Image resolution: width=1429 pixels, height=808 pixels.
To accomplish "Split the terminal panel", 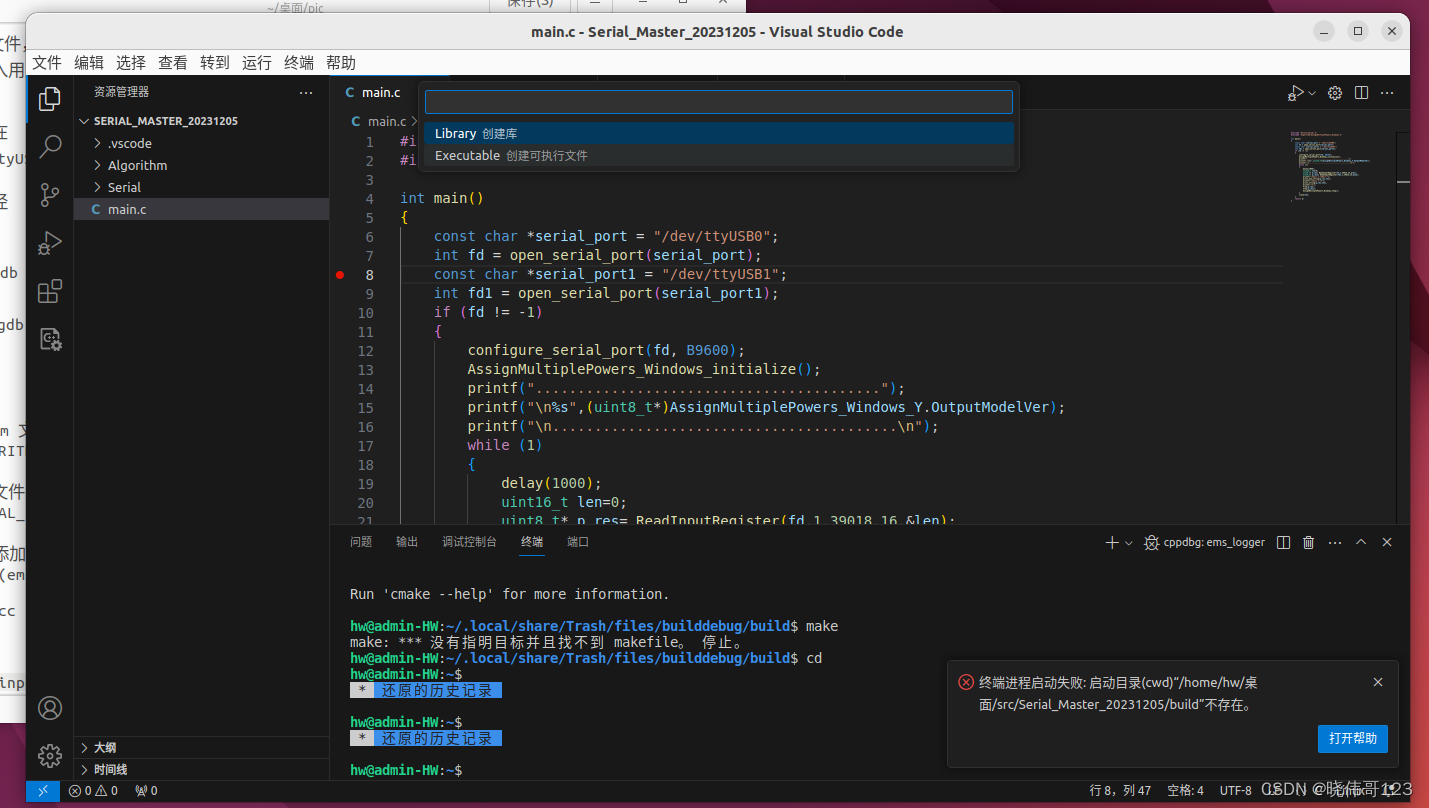I will point(1284,542).
